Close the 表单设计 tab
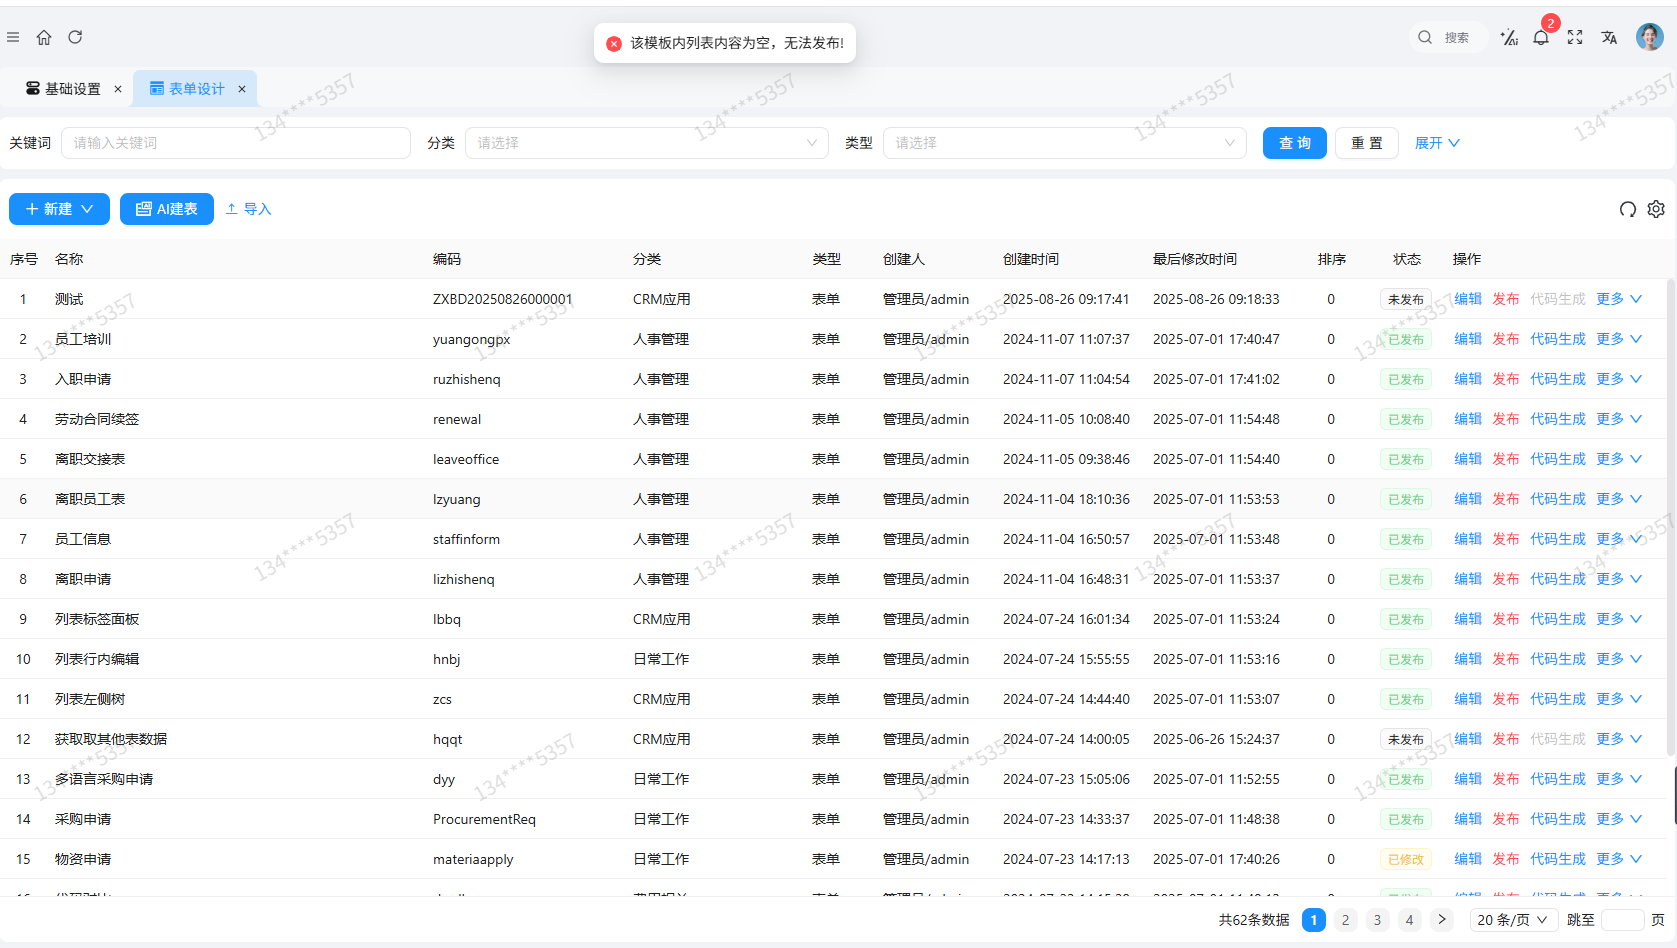The height and width of the screenshot is (948, 1677). 242,89
